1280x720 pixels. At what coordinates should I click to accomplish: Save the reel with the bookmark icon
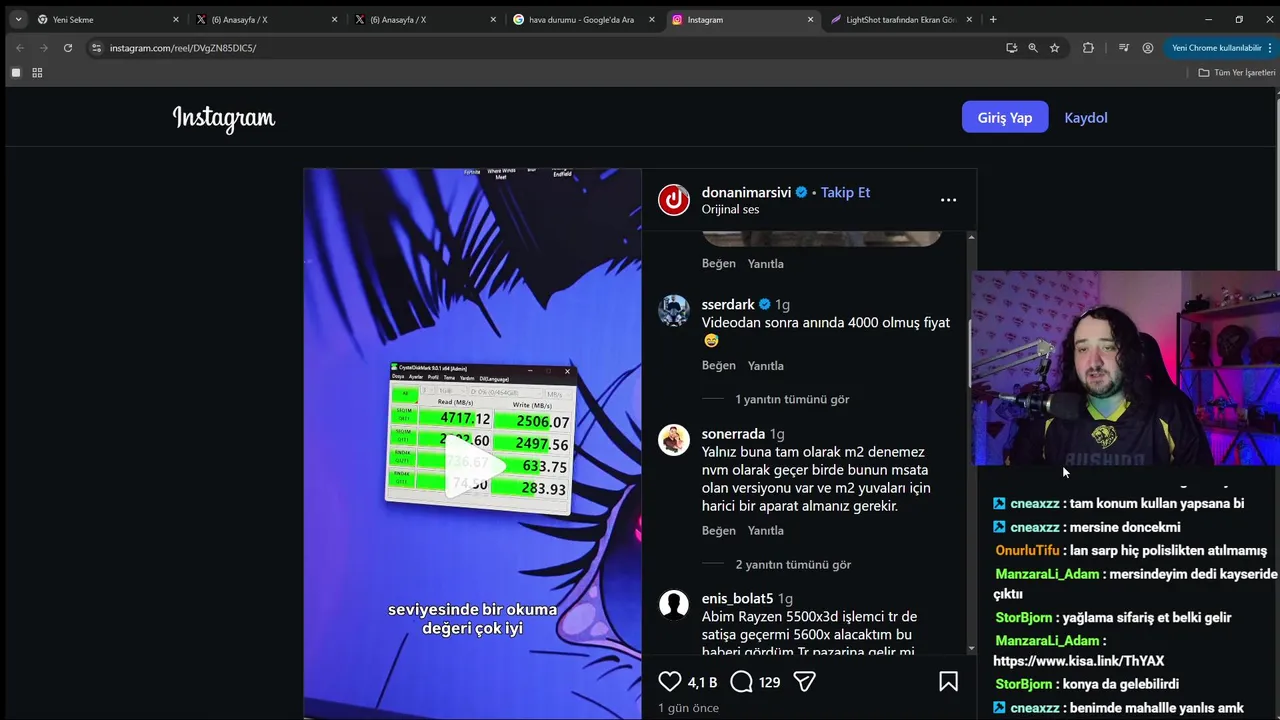coord(948,682)
